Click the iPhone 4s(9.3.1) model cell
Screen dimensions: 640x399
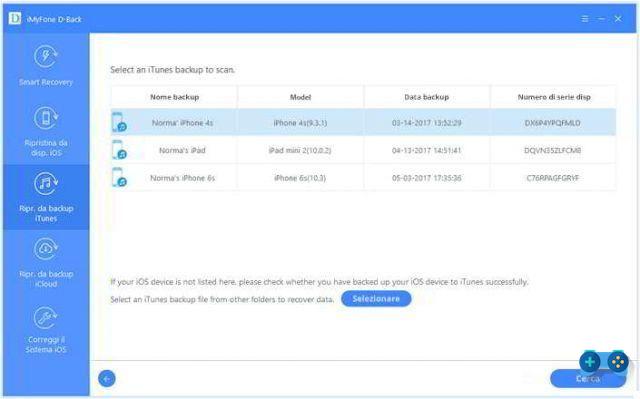(x=300, y=123)
